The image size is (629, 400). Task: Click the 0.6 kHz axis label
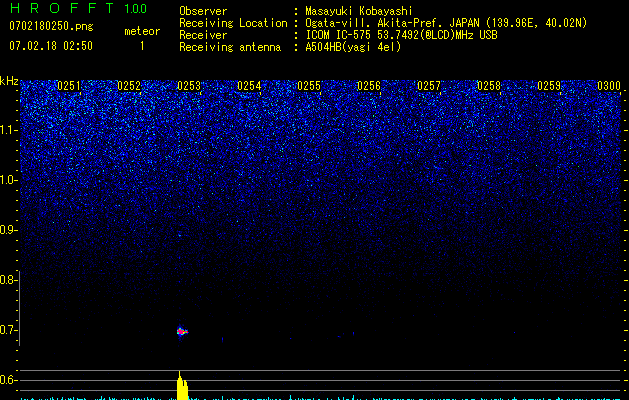coord(8,380)
